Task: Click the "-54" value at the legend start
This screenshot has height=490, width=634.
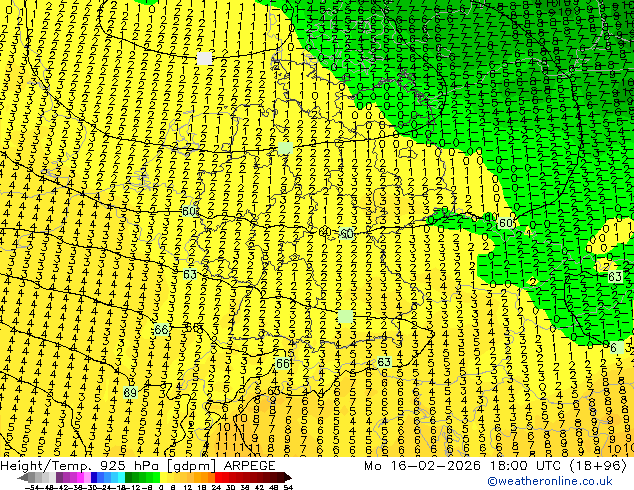Action: pyautogui.click(x=32, y=487)
